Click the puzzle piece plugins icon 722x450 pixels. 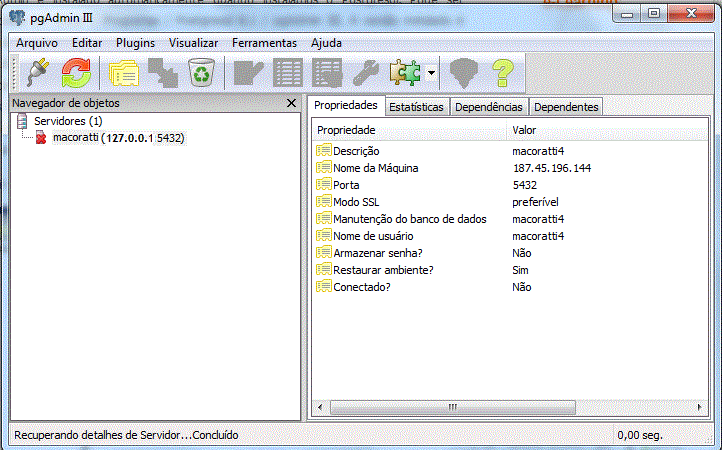(x=405, y=72)
